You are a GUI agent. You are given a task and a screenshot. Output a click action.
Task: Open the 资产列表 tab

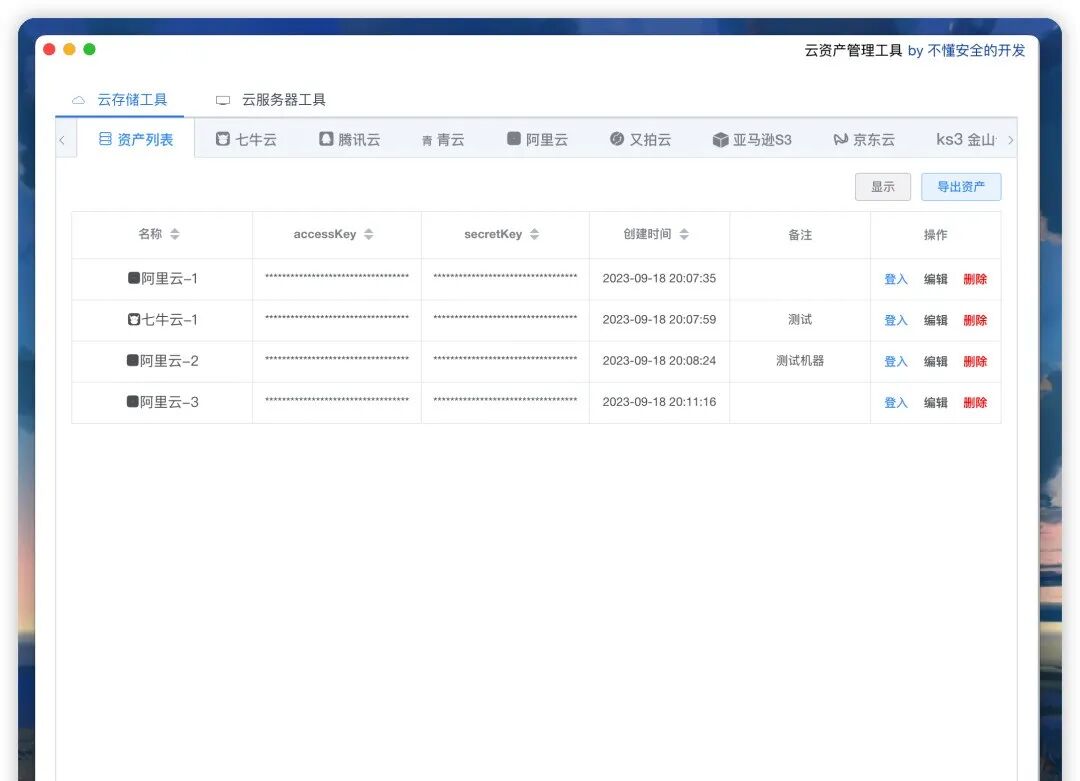(136, 139)
